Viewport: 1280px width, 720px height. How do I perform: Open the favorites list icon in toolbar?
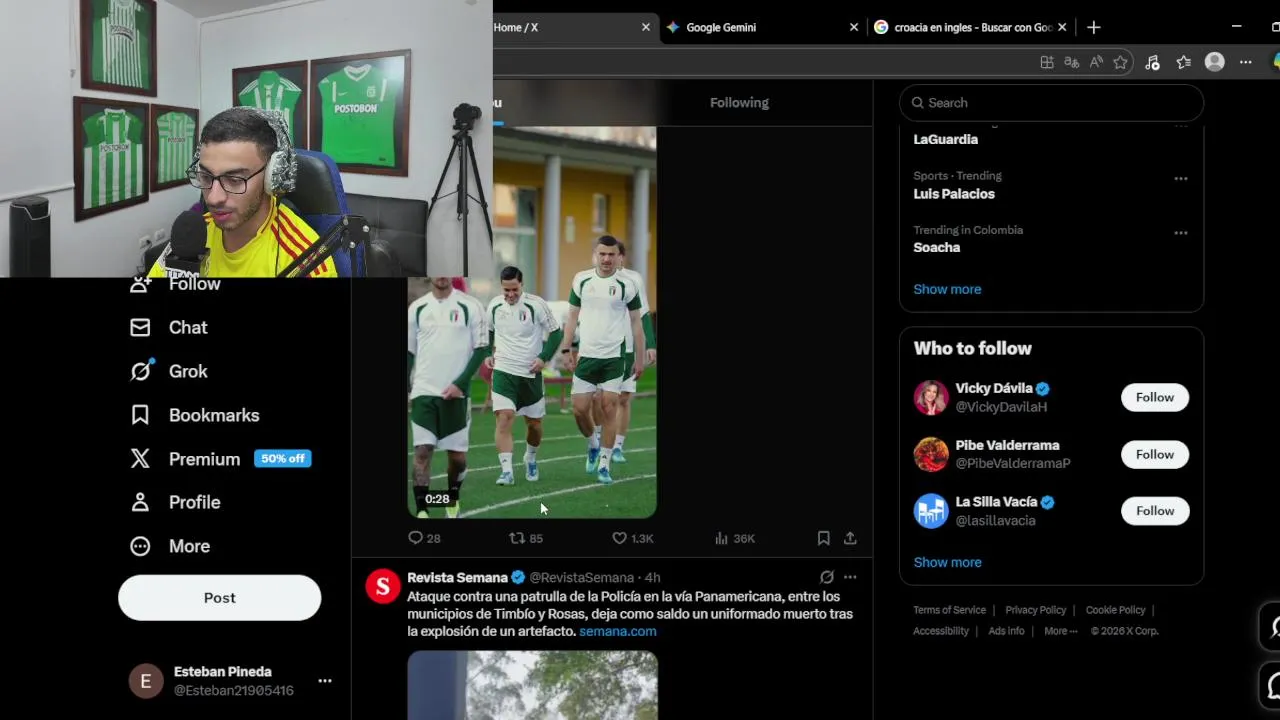click(1183, 62)
